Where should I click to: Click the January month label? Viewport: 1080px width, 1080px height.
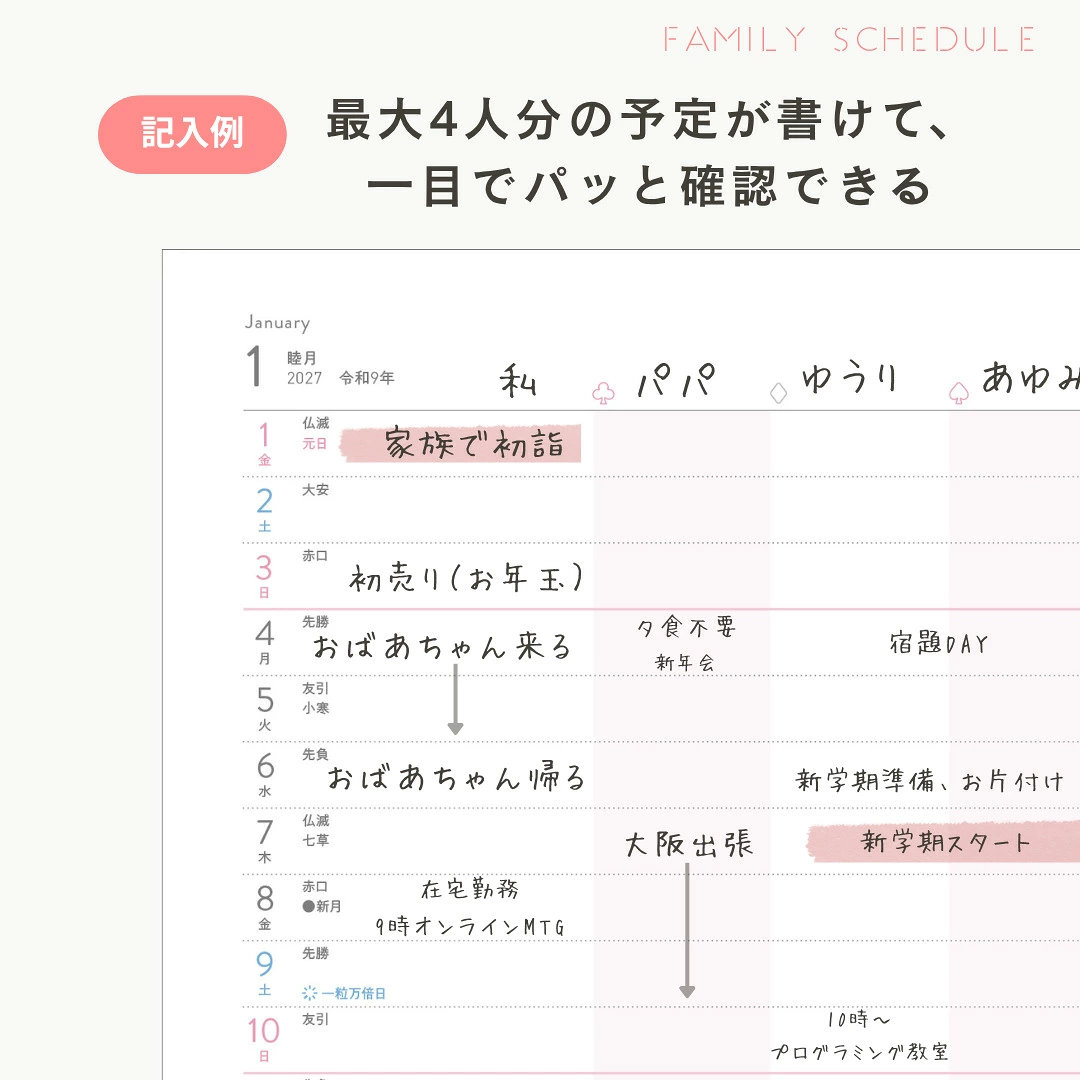coord(278,322)
